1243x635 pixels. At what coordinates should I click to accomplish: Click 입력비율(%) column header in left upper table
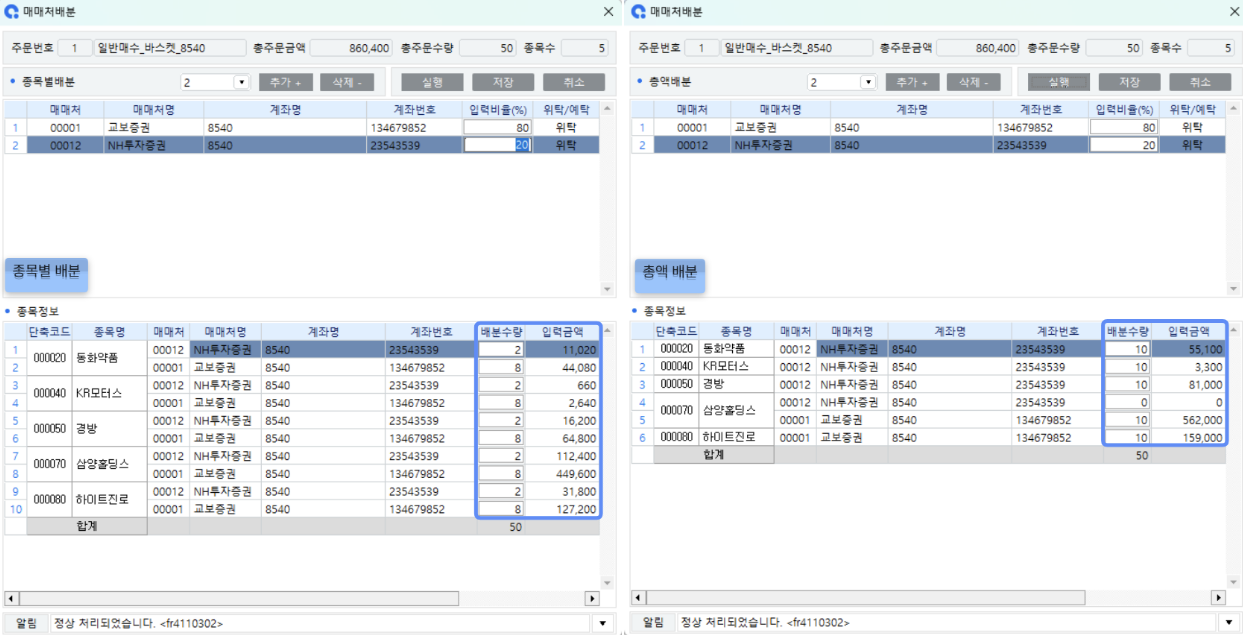pos(497,109)
